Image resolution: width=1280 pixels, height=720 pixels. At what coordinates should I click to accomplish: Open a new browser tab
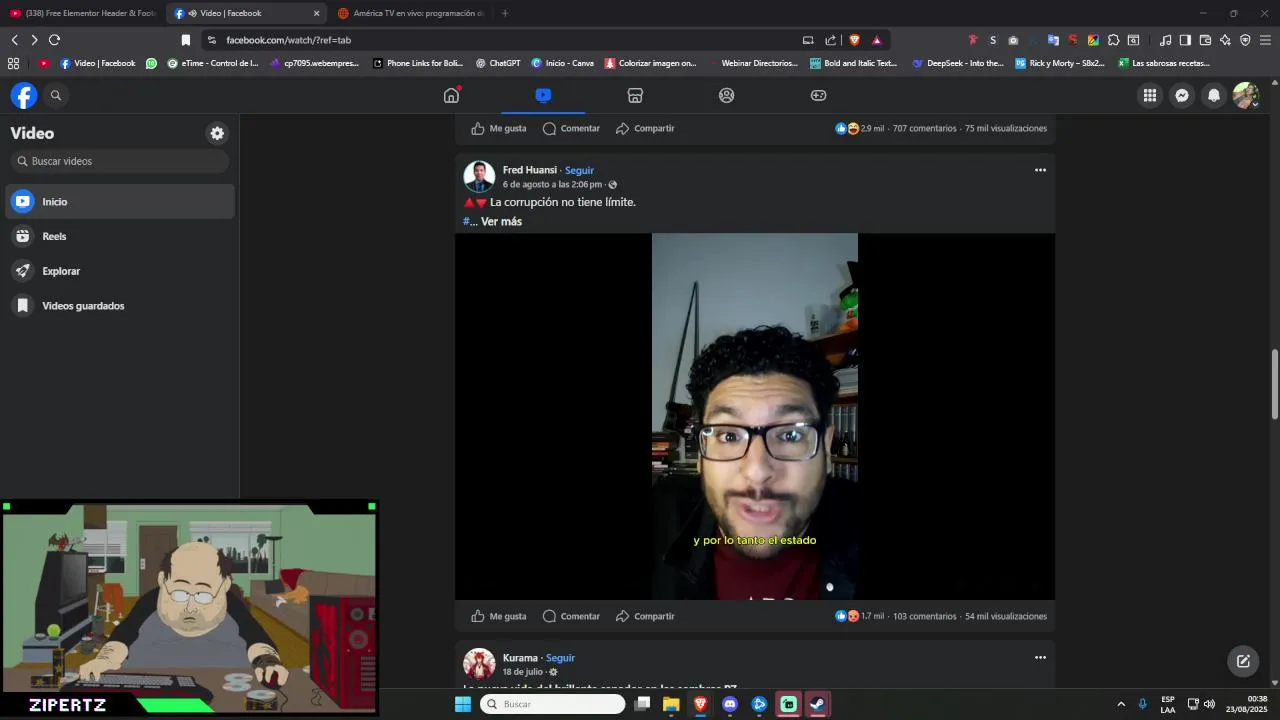click(x=504, y=13)
